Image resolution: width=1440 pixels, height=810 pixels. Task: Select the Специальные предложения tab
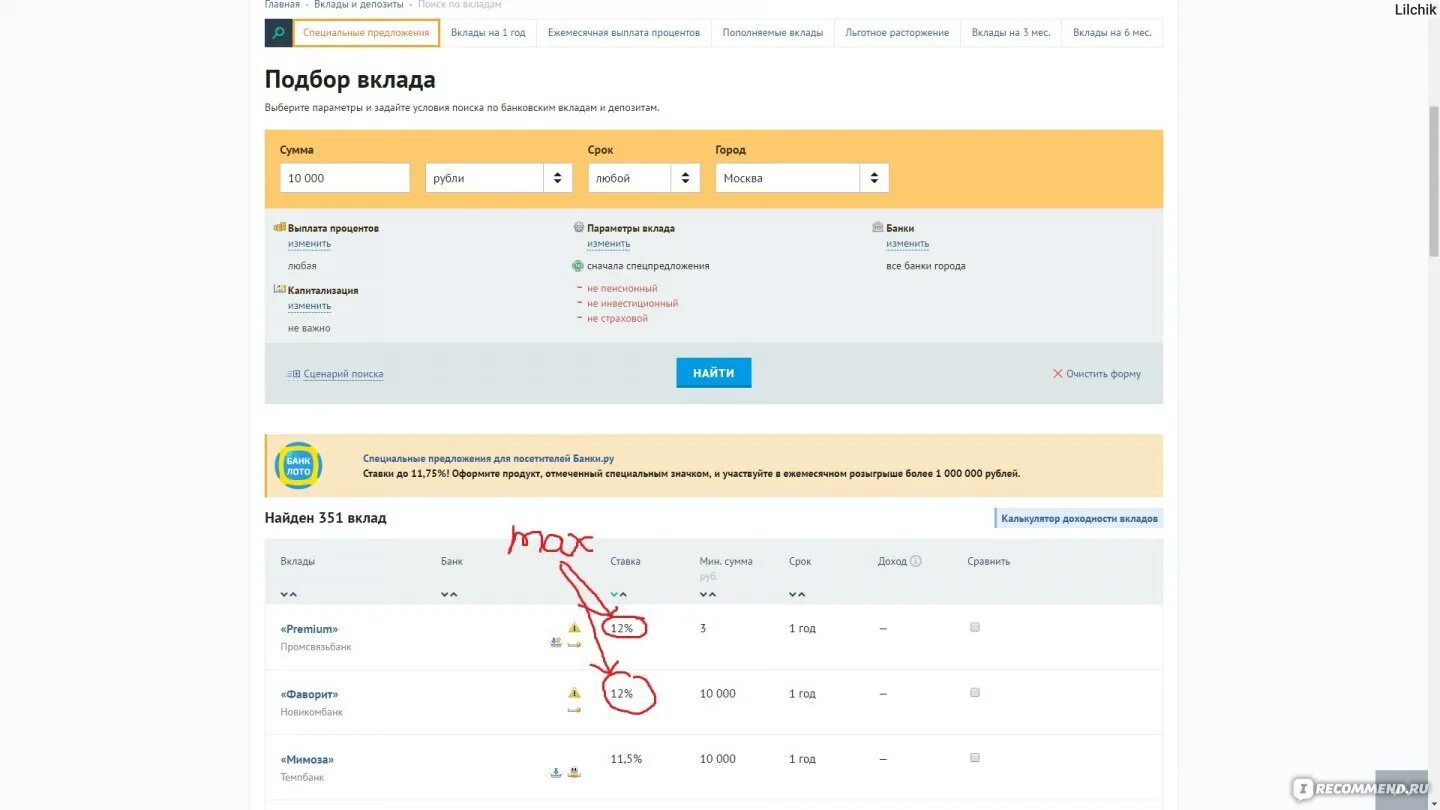(x=366, y=33)
